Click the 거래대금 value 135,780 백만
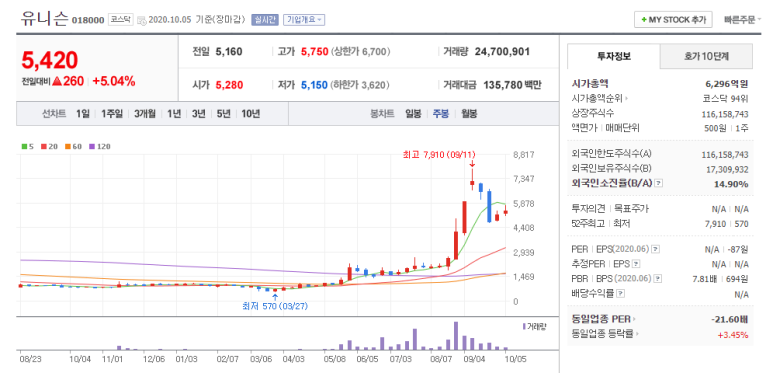The width and height of the screenshot is (773, 373). tap(512, 85)
